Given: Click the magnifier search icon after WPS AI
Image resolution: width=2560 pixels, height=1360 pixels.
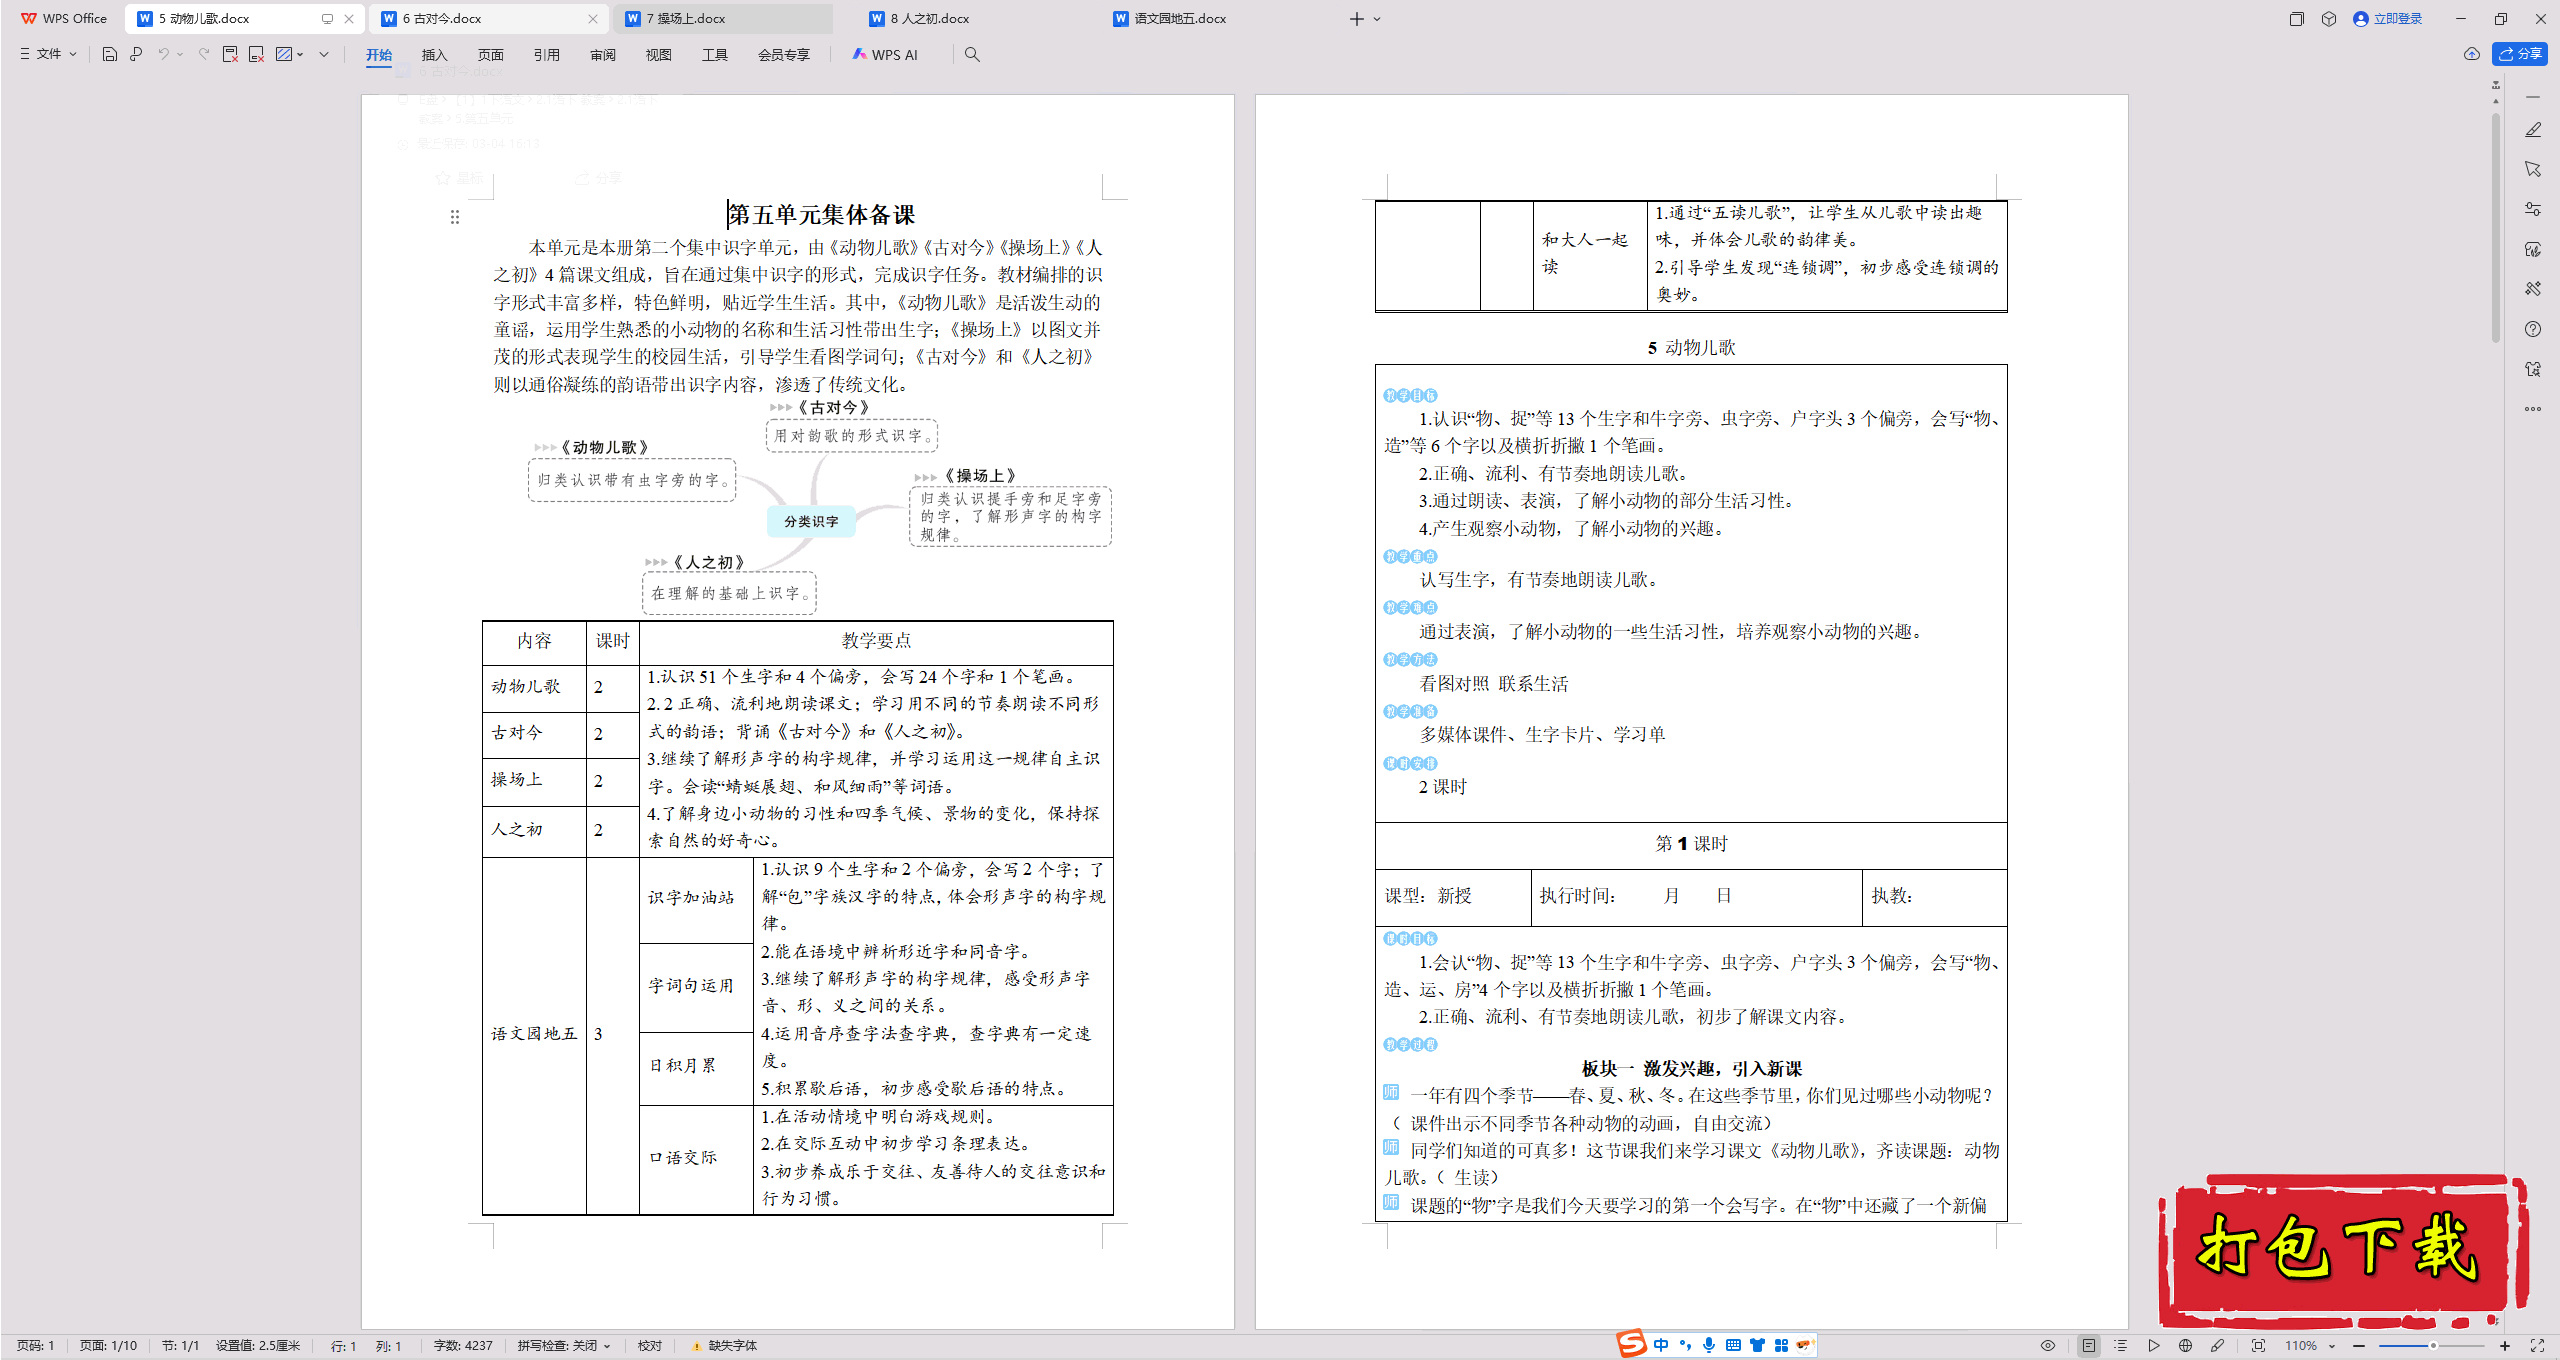Looking at the screenshot, I should (x=972, y=54).
